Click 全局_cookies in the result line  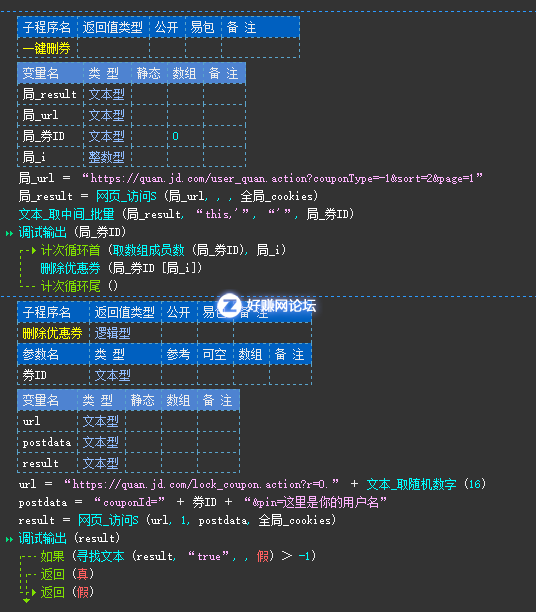coord(294,520)
